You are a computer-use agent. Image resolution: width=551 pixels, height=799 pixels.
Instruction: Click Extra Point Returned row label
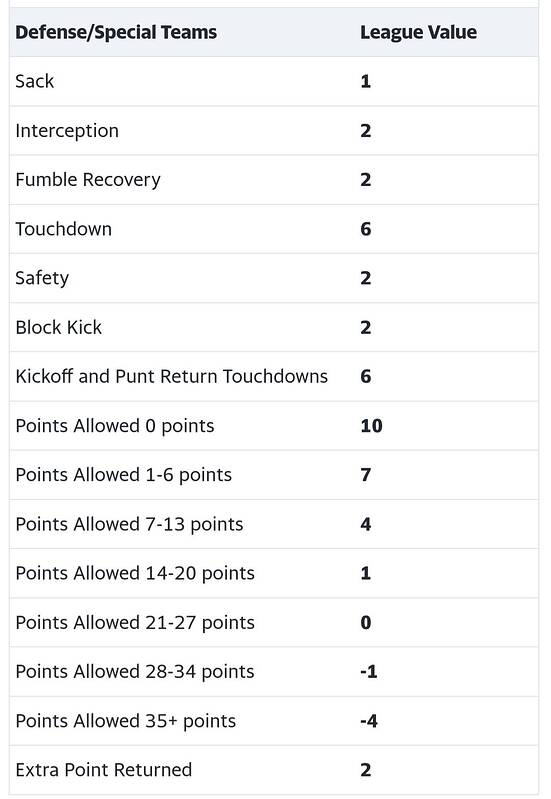point(103,770)
